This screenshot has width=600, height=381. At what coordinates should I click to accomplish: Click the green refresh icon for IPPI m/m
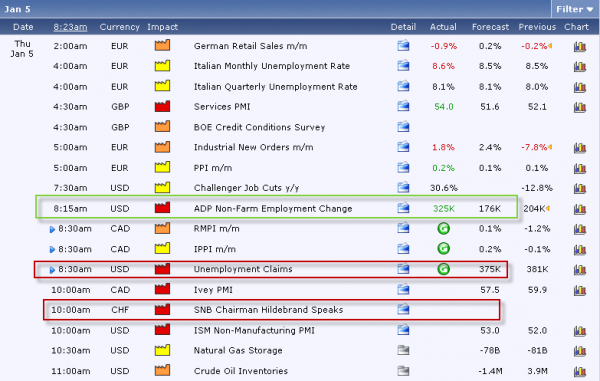pyautogui.click(x=443, y=249)
